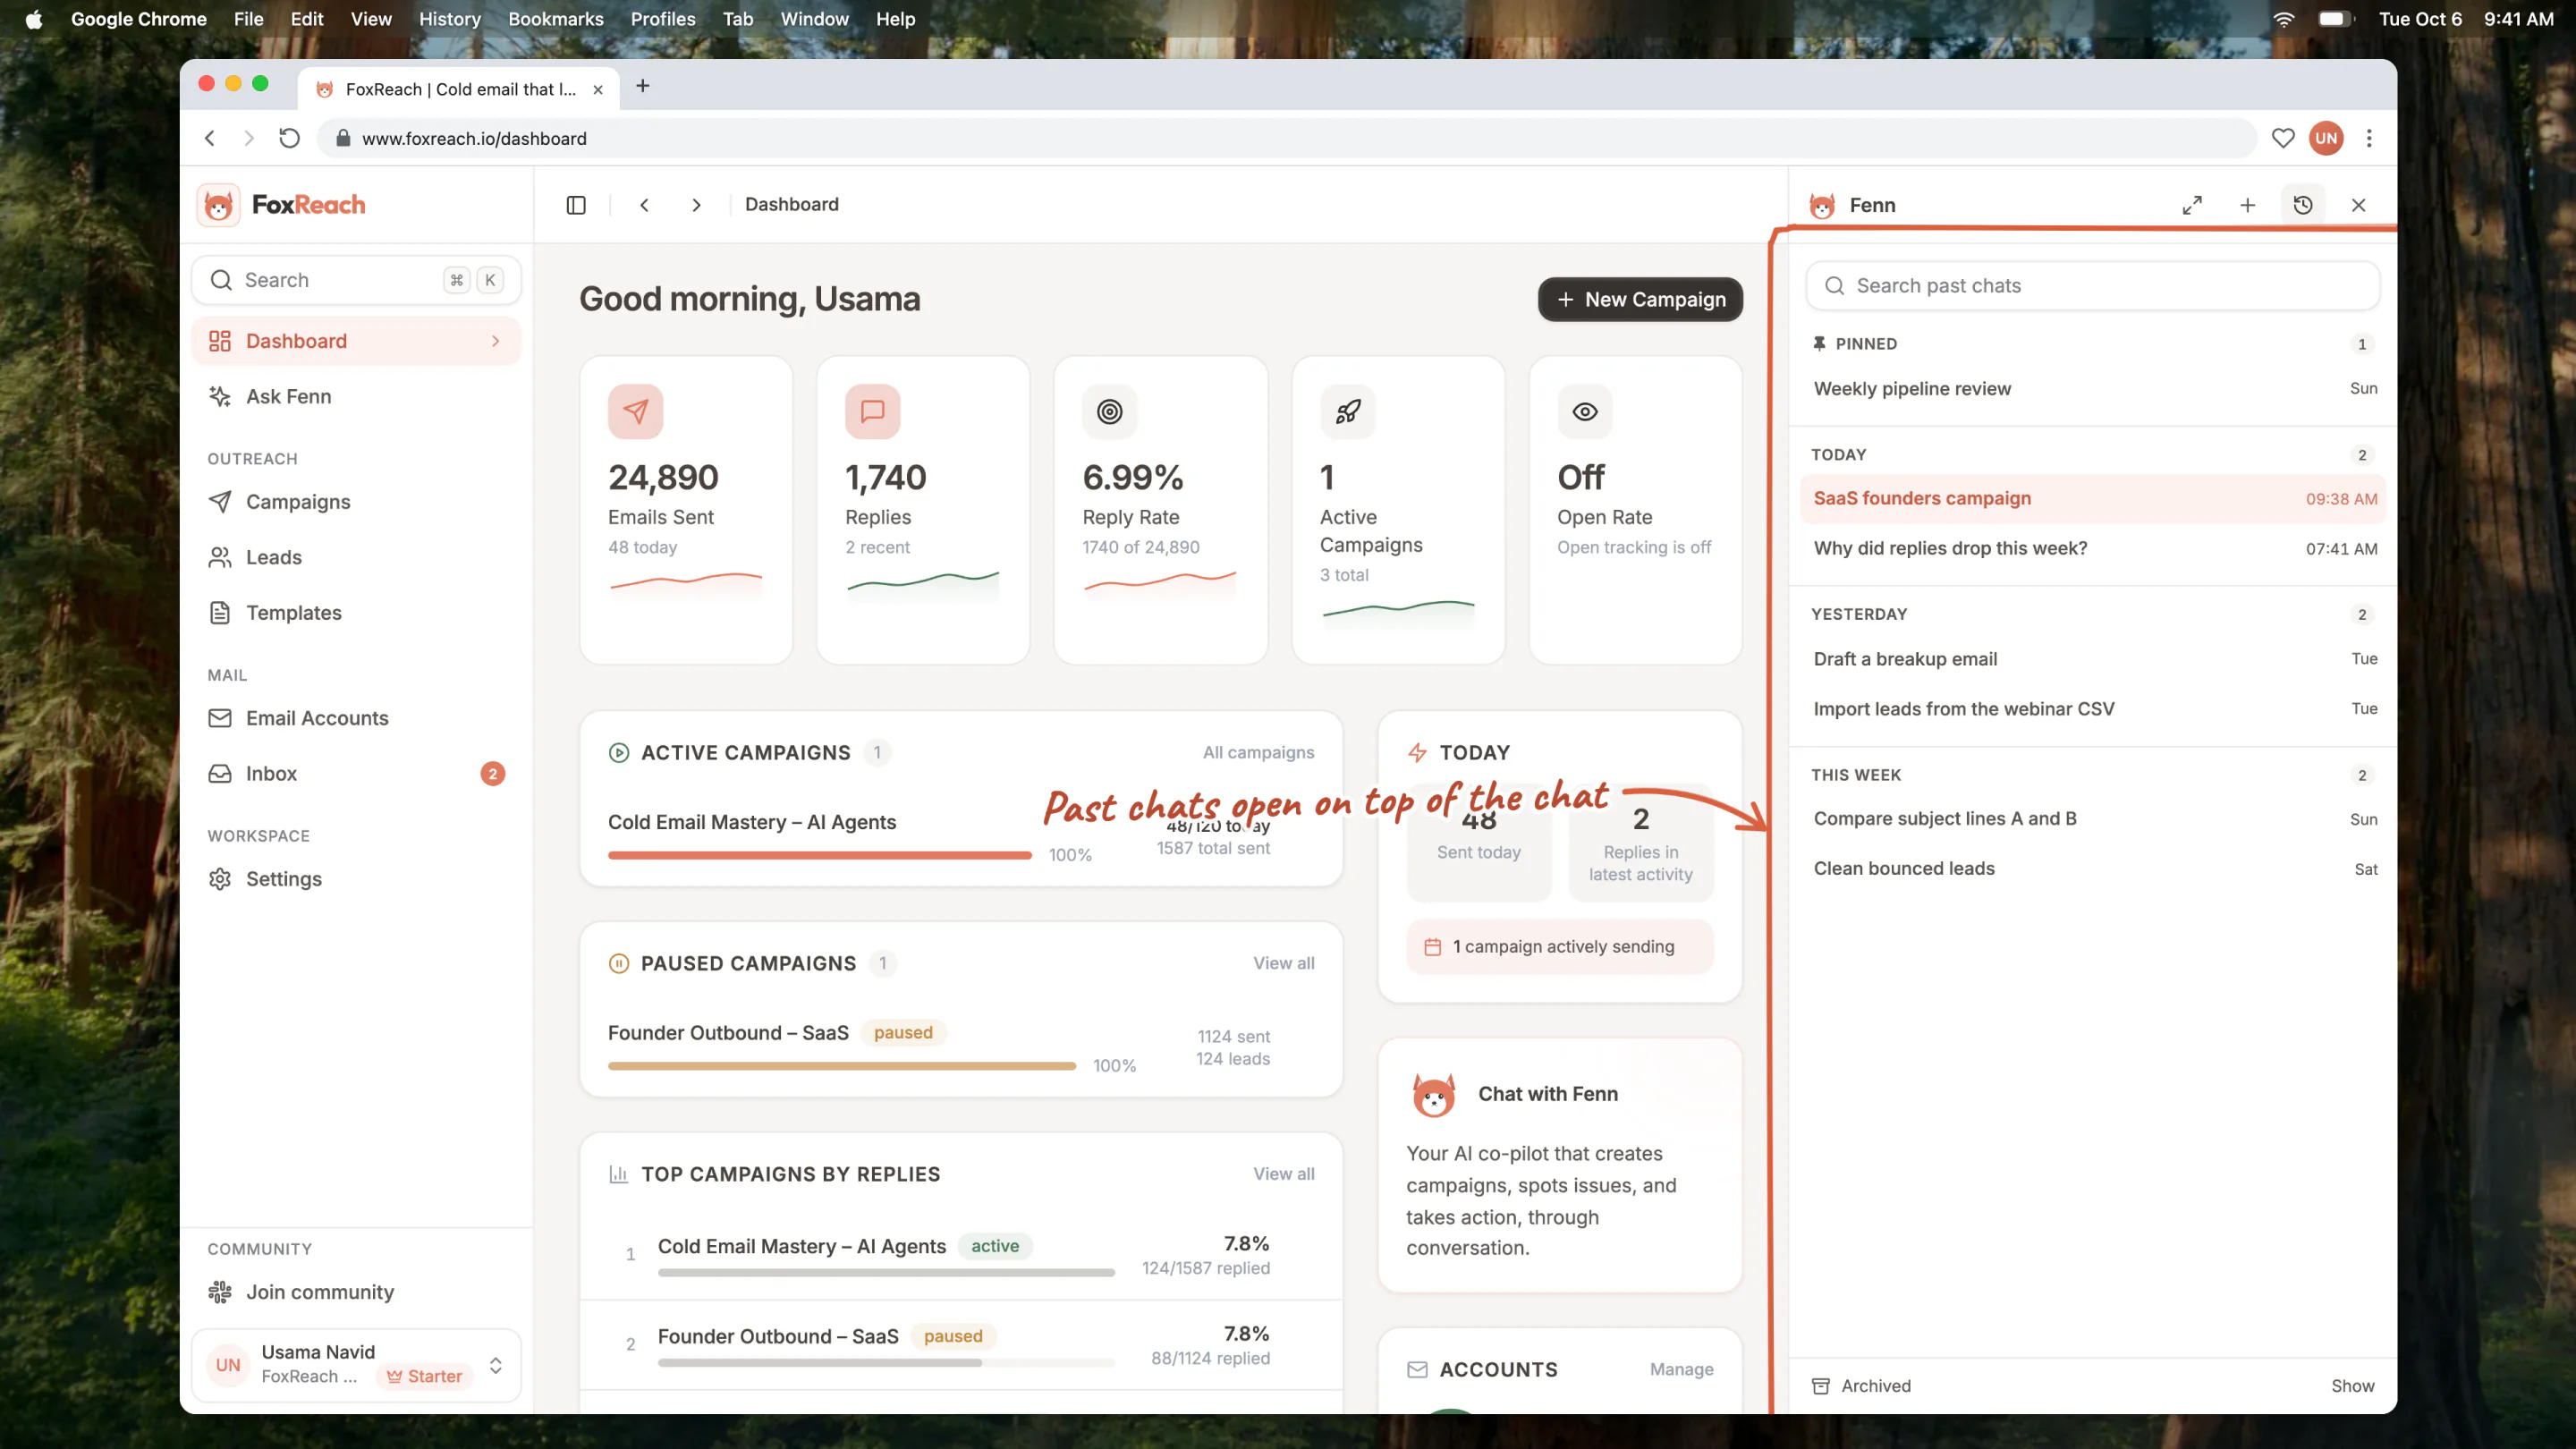Open workspace Settings

pos(356,879)
